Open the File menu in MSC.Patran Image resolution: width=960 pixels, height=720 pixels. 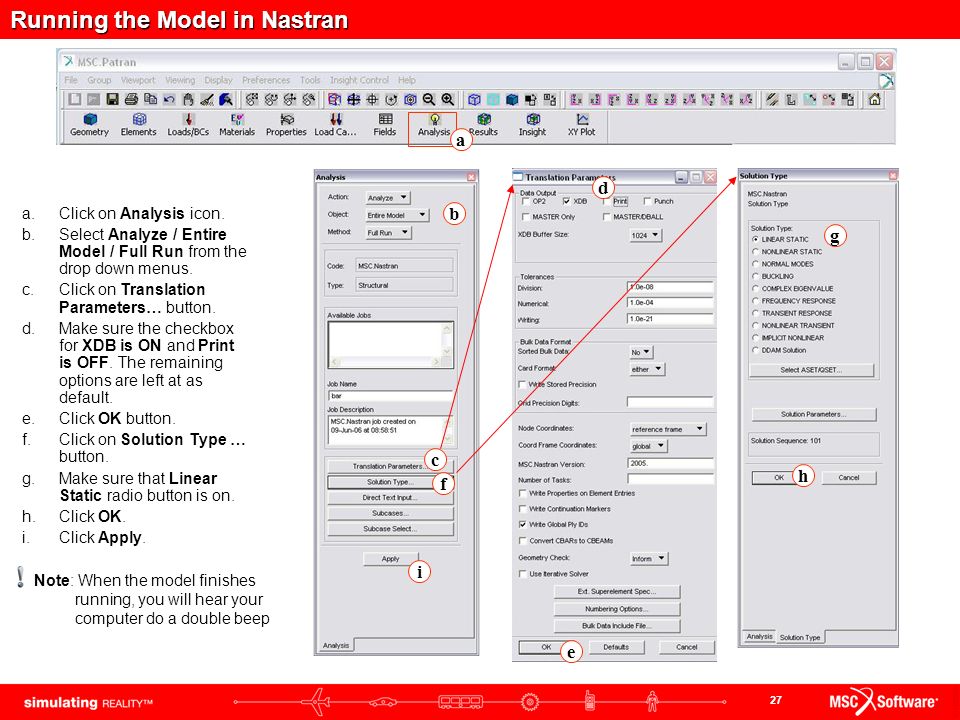point(71,80)
